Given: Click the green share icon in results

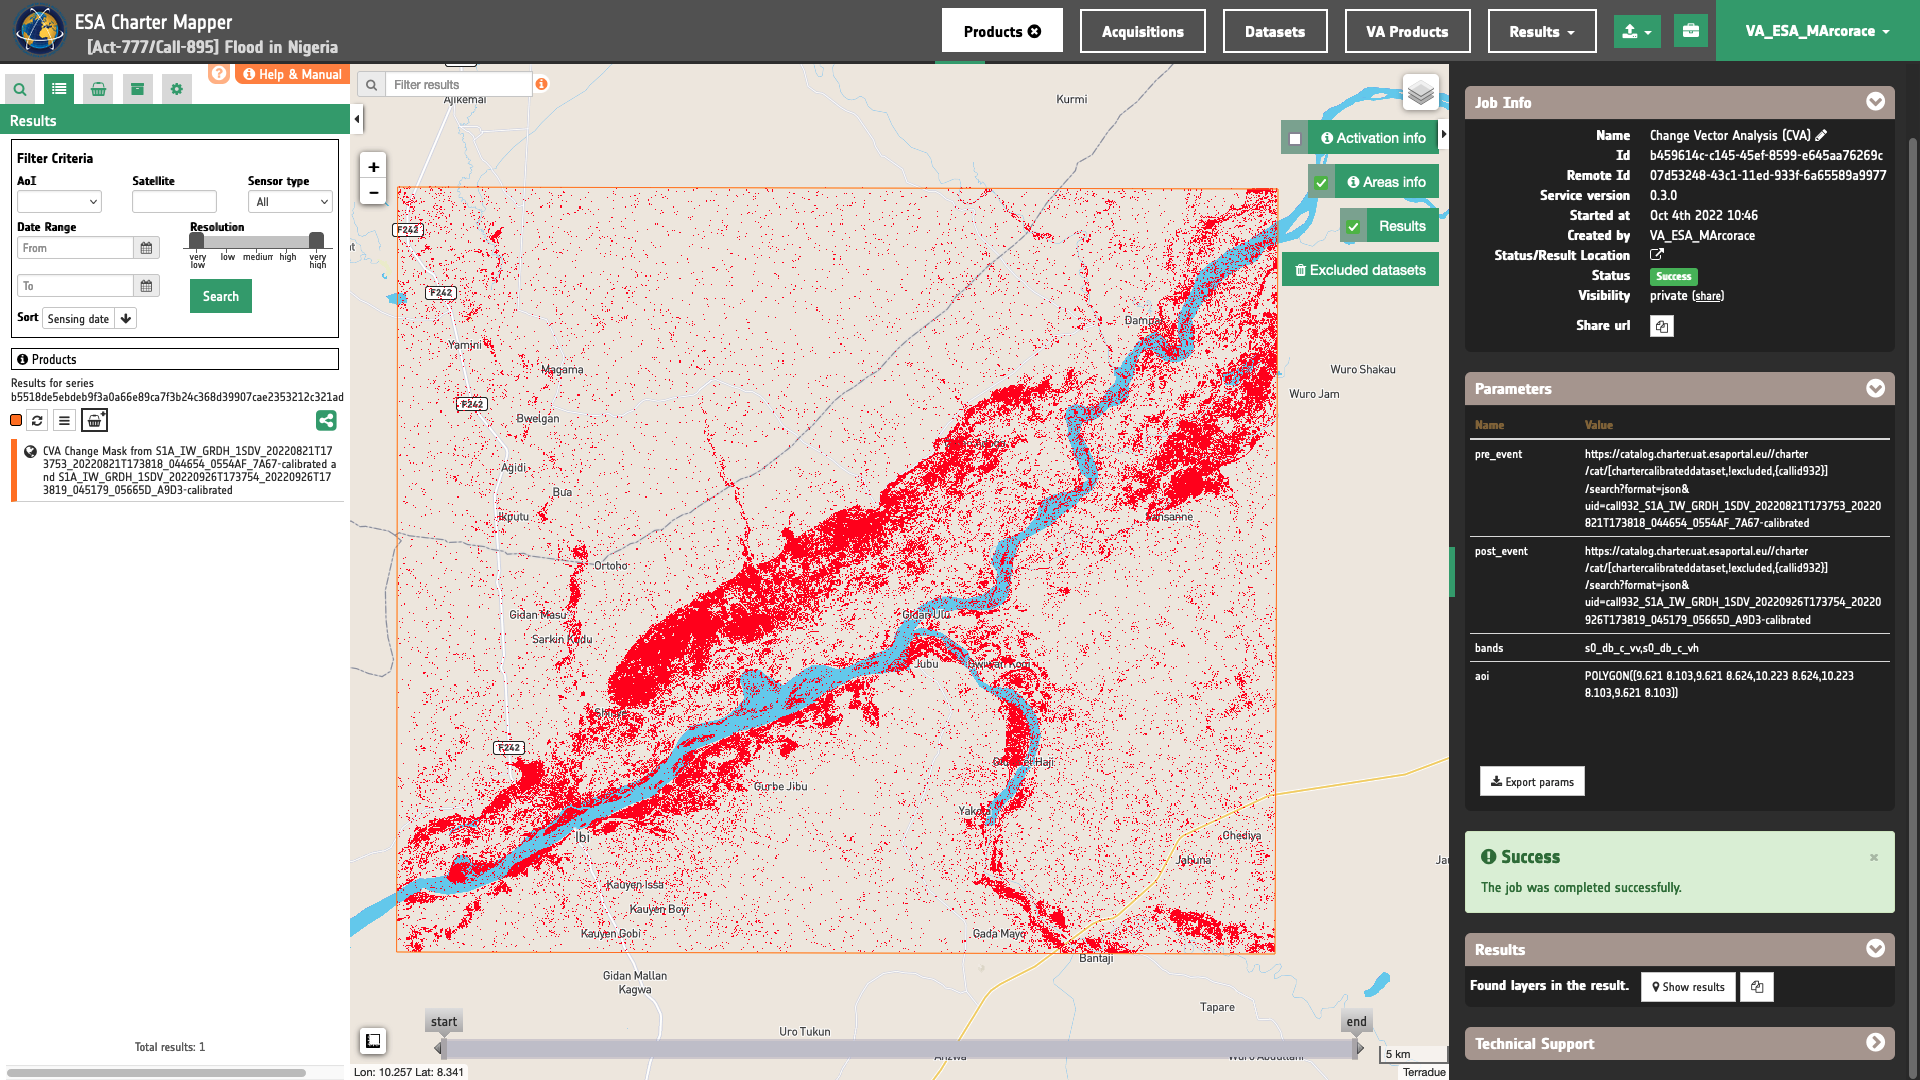Looking at the screenshot, I should tap(326, 421).
